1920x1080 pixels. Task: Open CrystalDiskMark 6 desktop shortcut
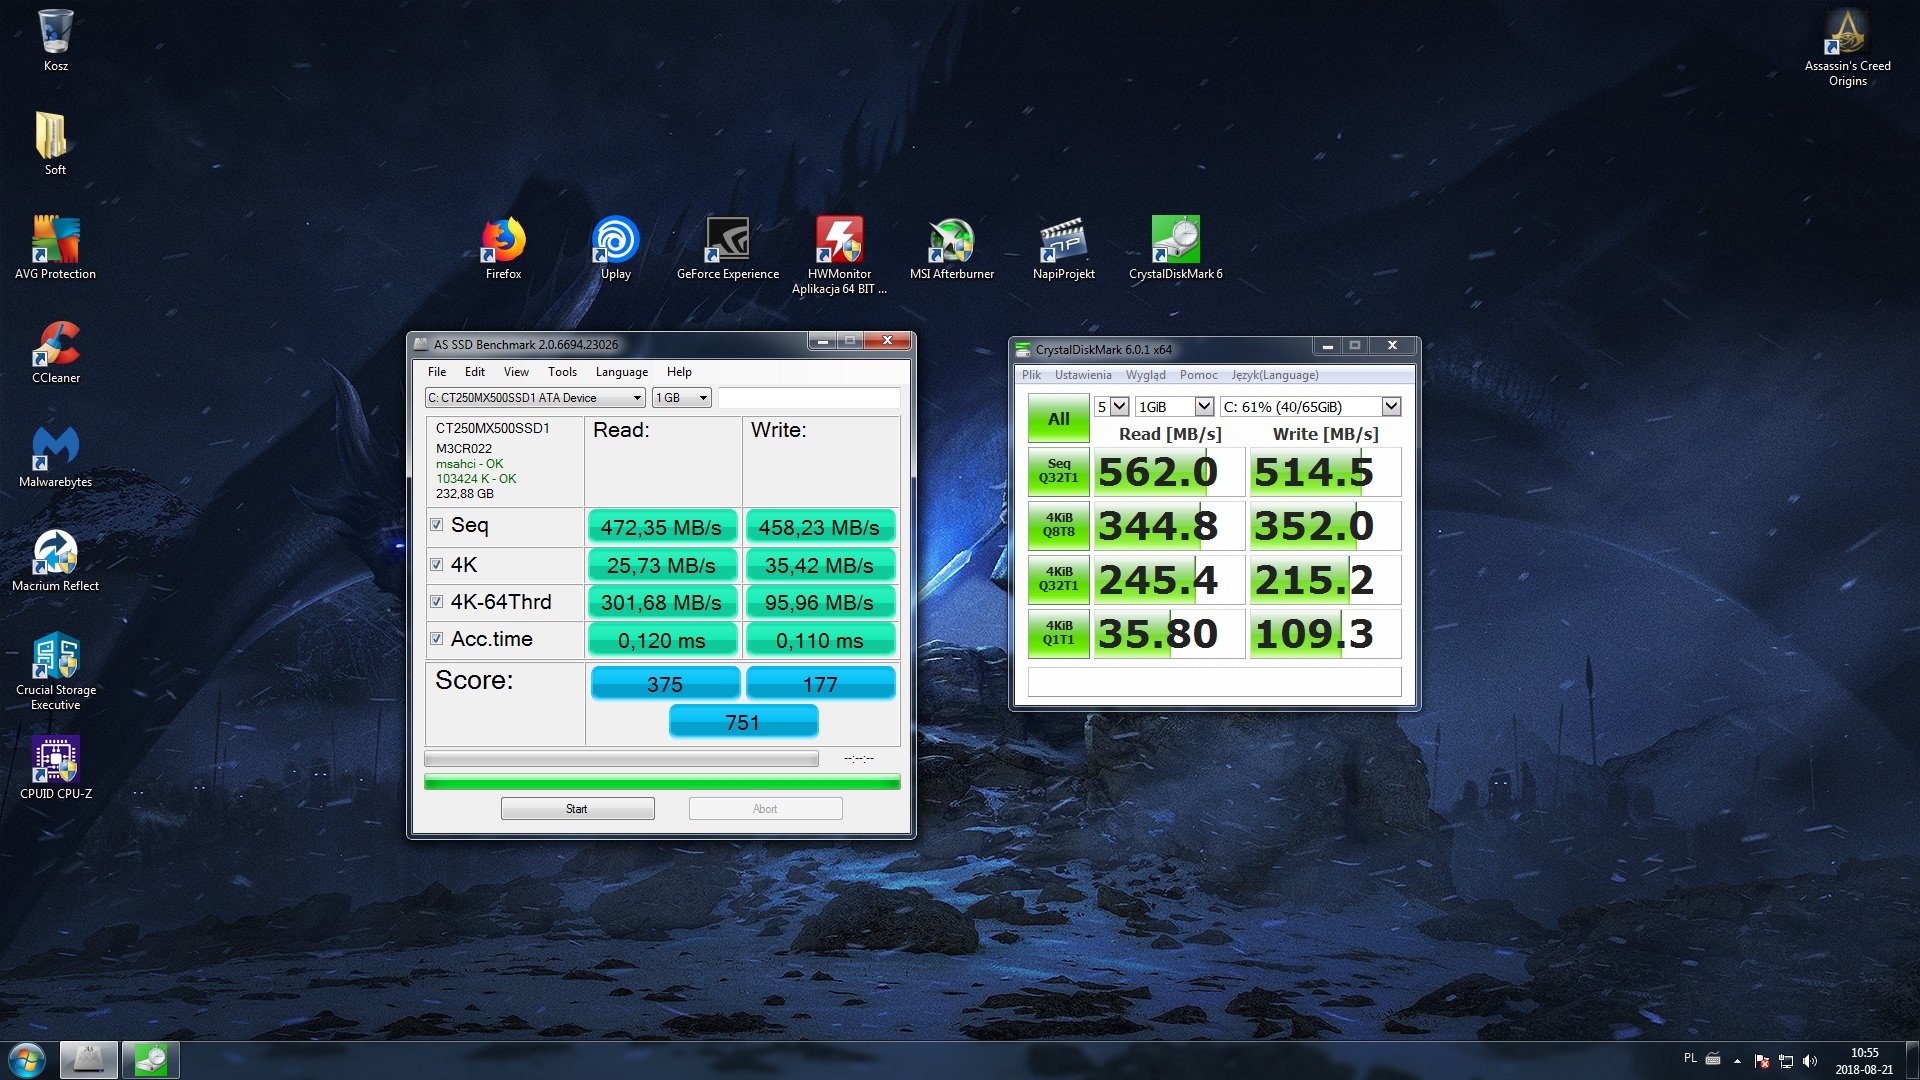[x=1175, y=247]
